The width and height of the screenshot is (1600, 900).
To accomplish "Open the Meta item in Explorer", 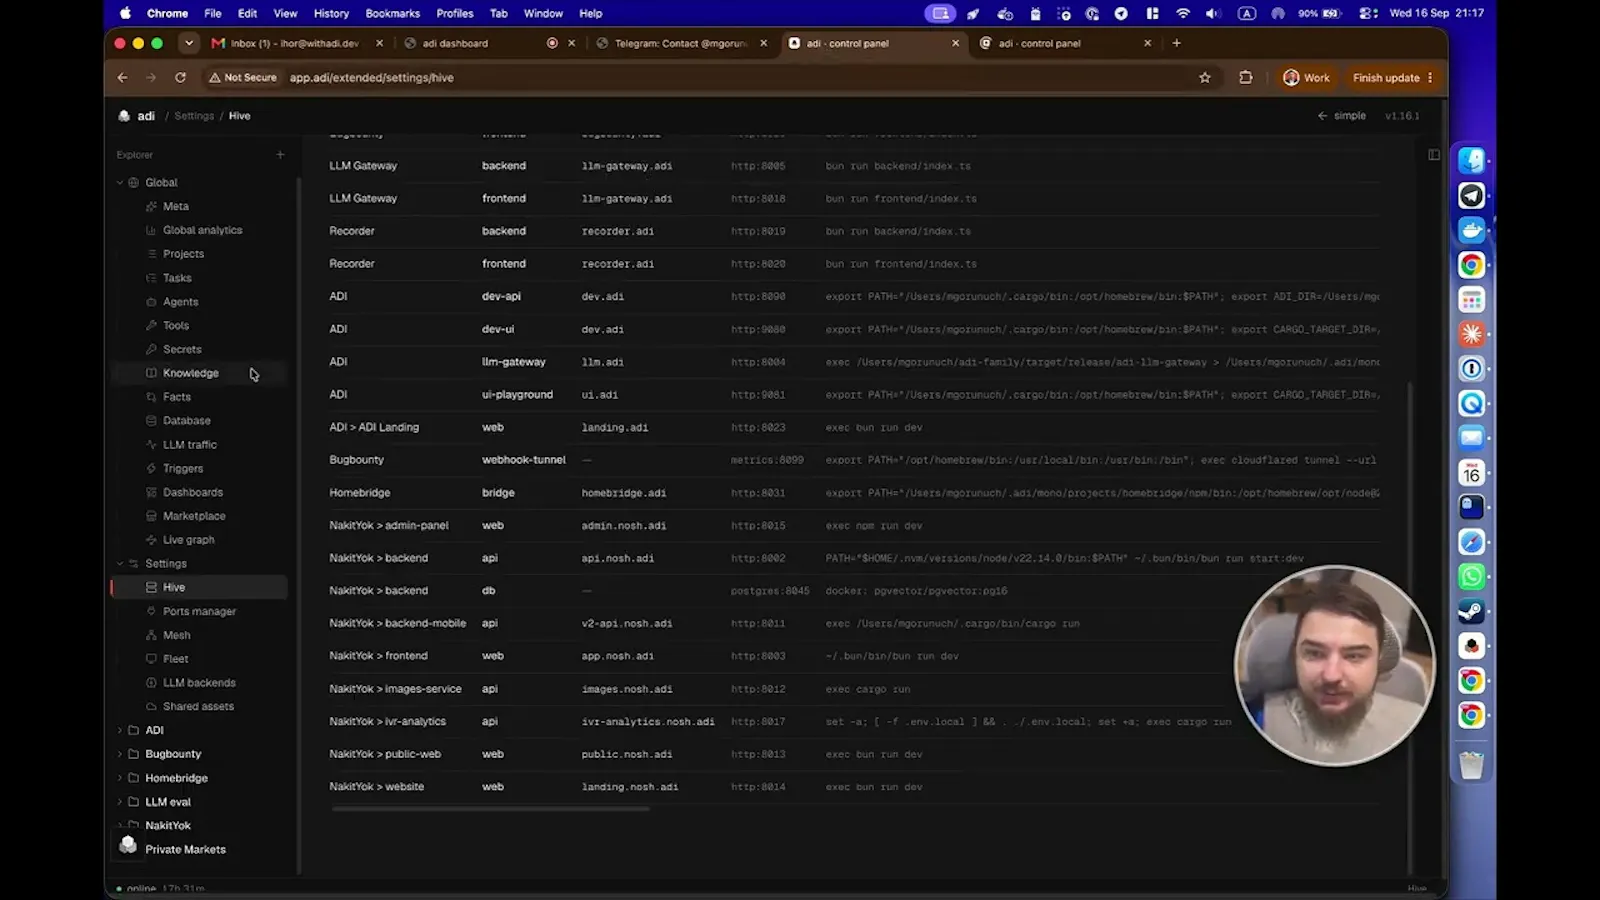I will point(176,206).
